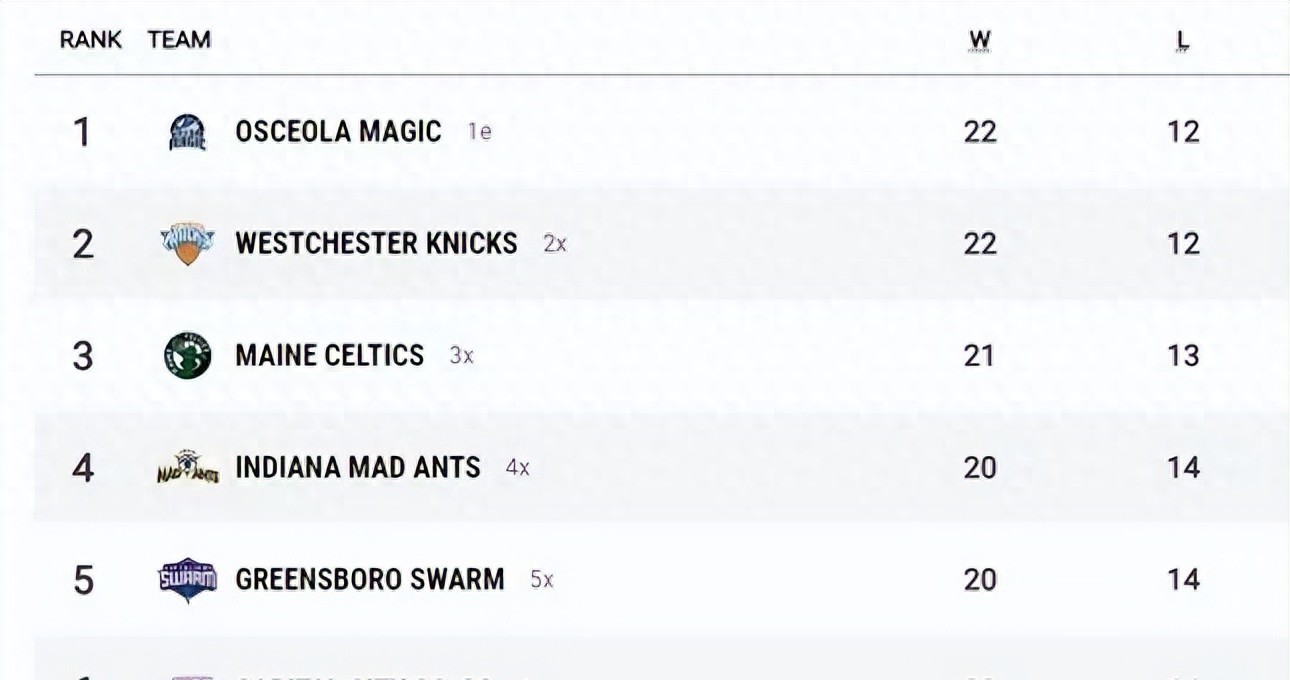
Task: Sort by the RANK column header
Action: pos(91,40)
